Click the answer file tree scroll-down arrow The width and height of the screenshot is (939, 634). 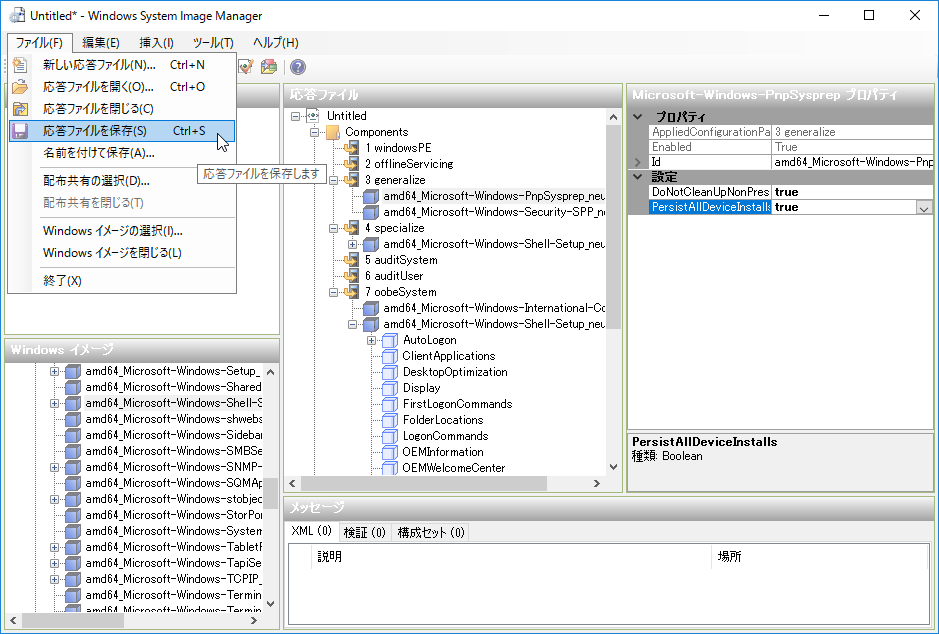[613, 467]
